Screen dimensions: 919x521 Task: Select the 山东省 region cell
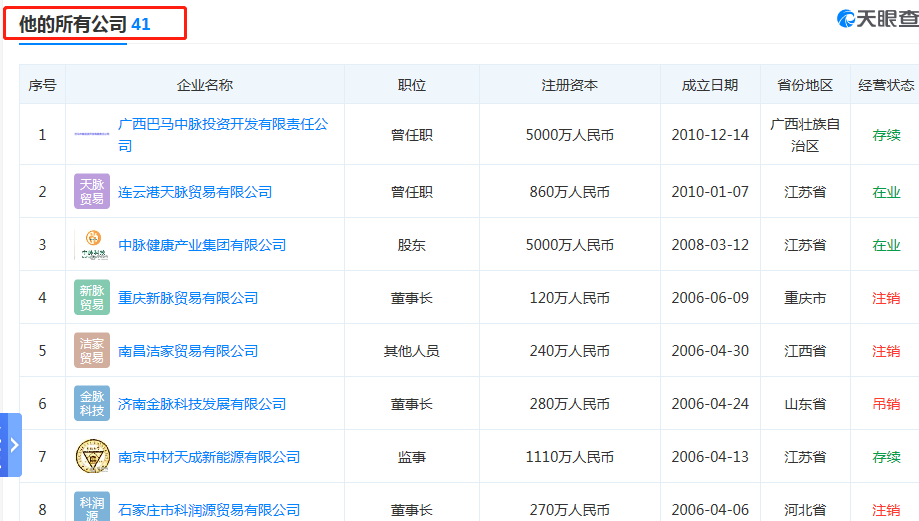click(x=805, y=404)
